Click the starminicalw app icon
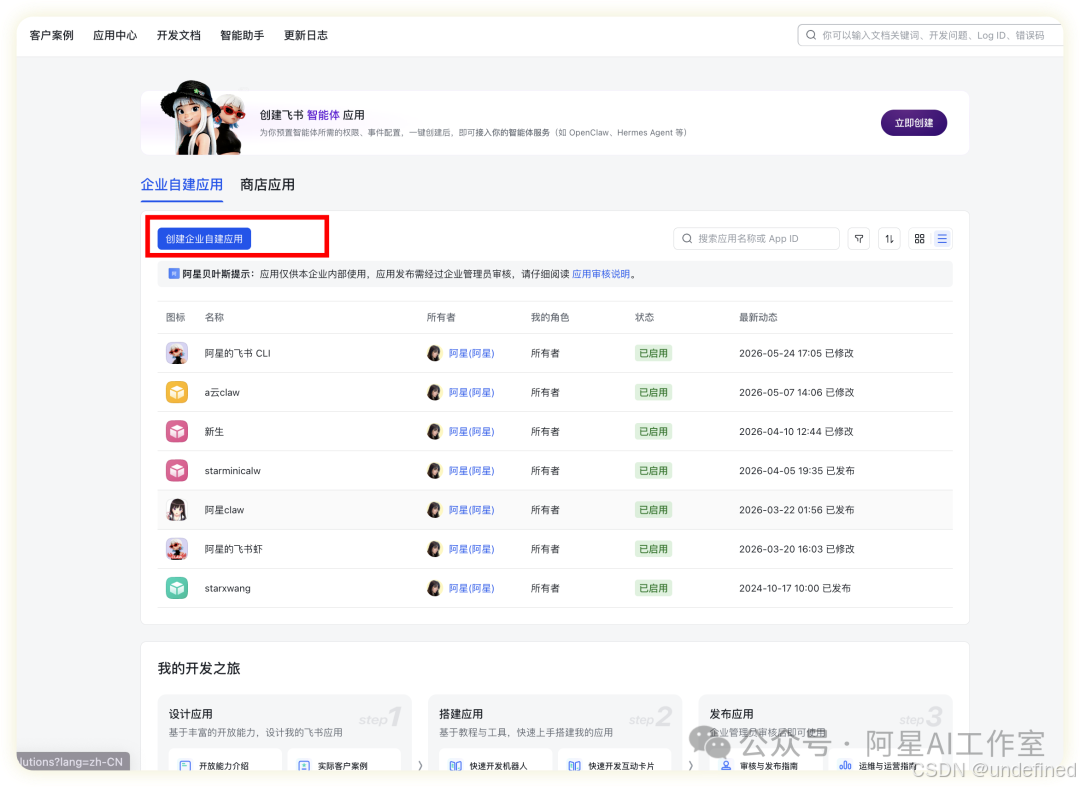This screenshot has height=787, width=1080. point(177,471)
